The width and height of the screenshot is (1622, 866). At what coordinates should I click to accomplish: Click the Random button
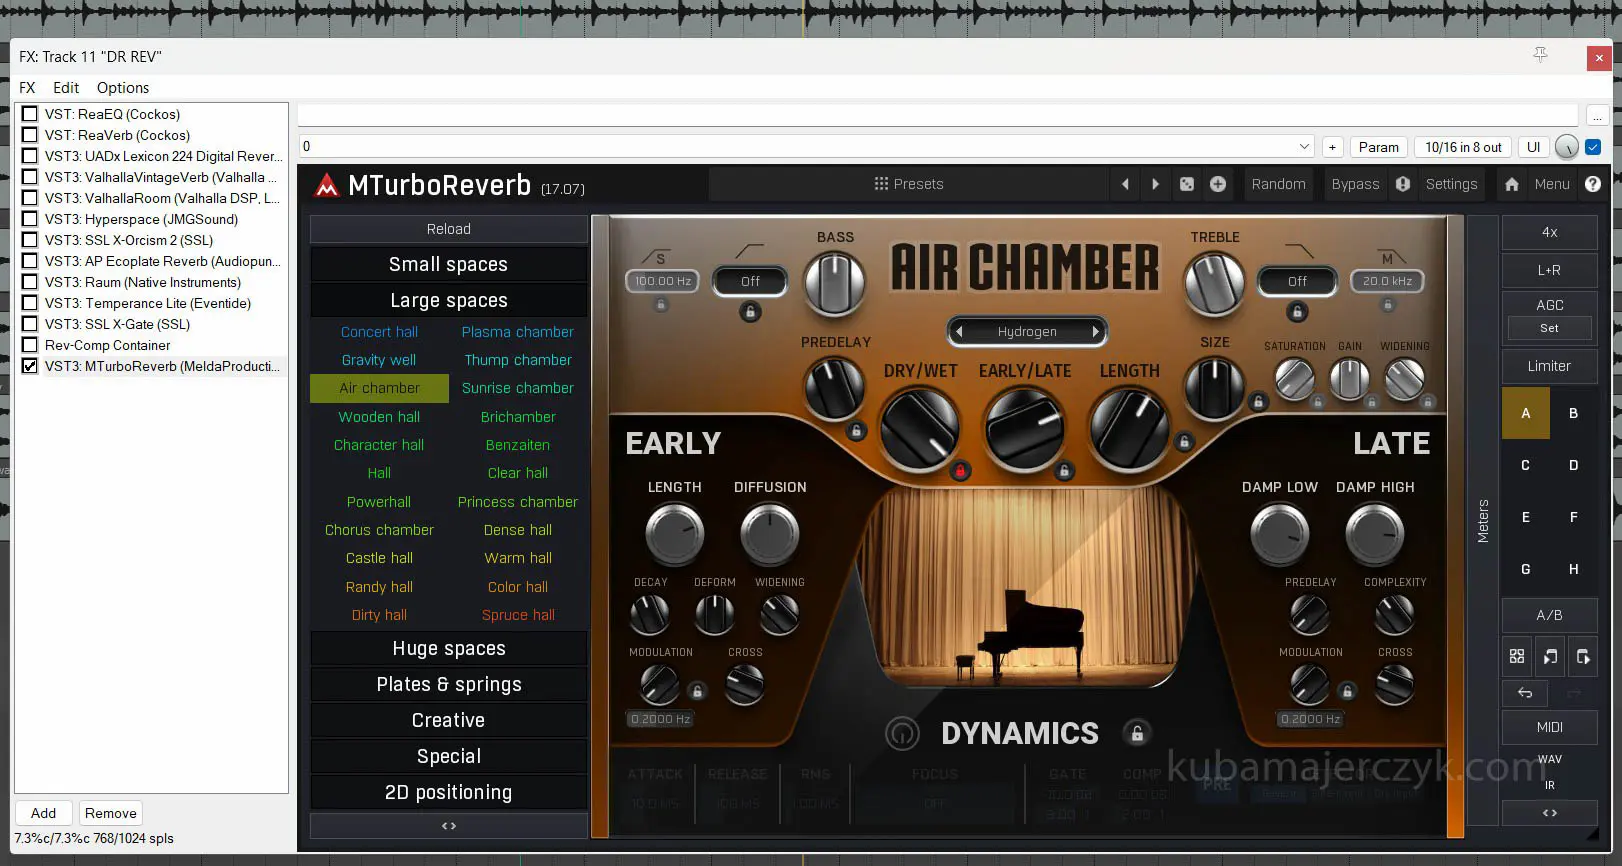coord(1278,184)
